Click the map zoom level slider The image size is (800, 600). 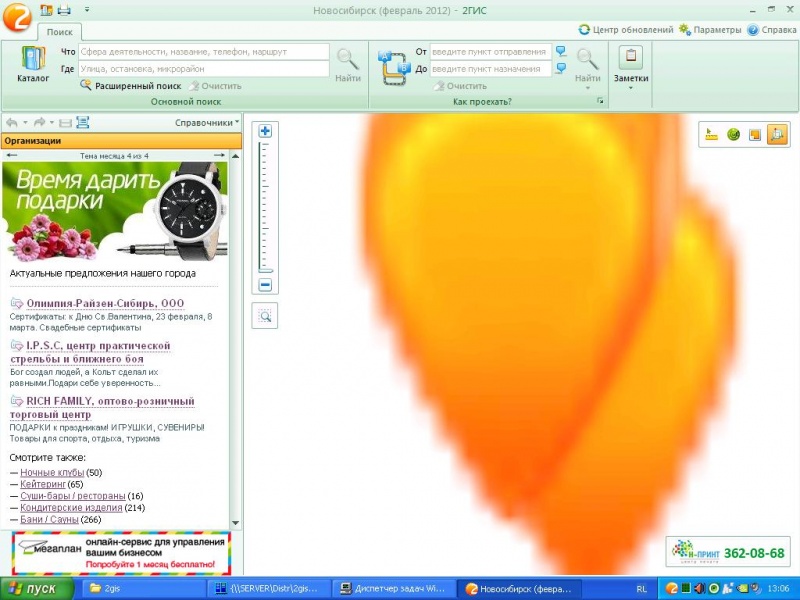coord(265,207)
